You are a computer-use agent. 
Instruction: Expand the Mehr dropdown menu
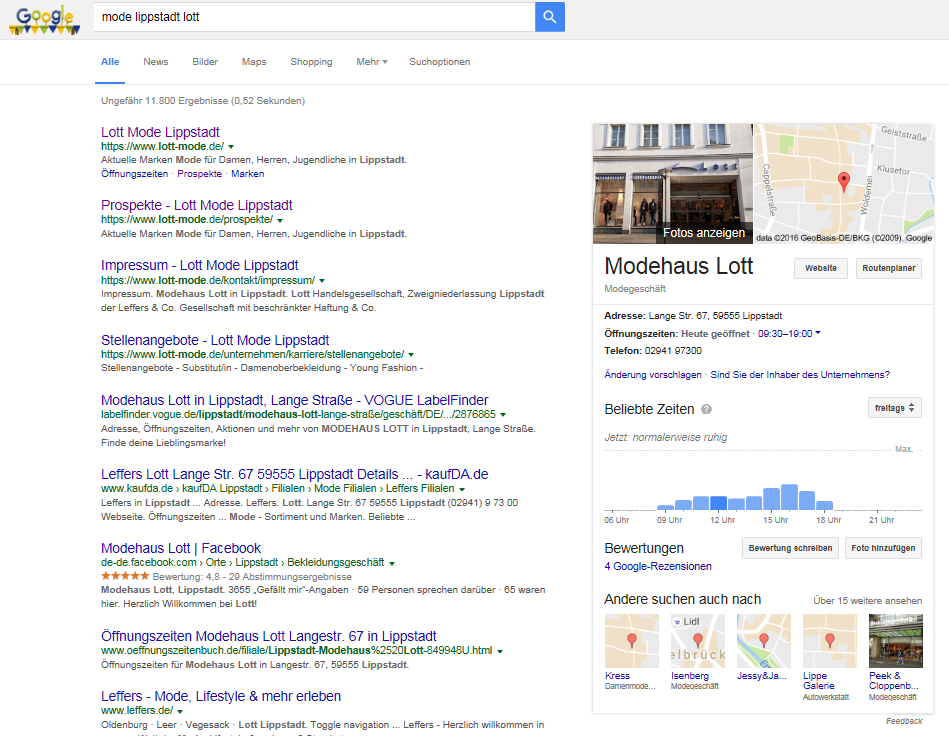372,62
